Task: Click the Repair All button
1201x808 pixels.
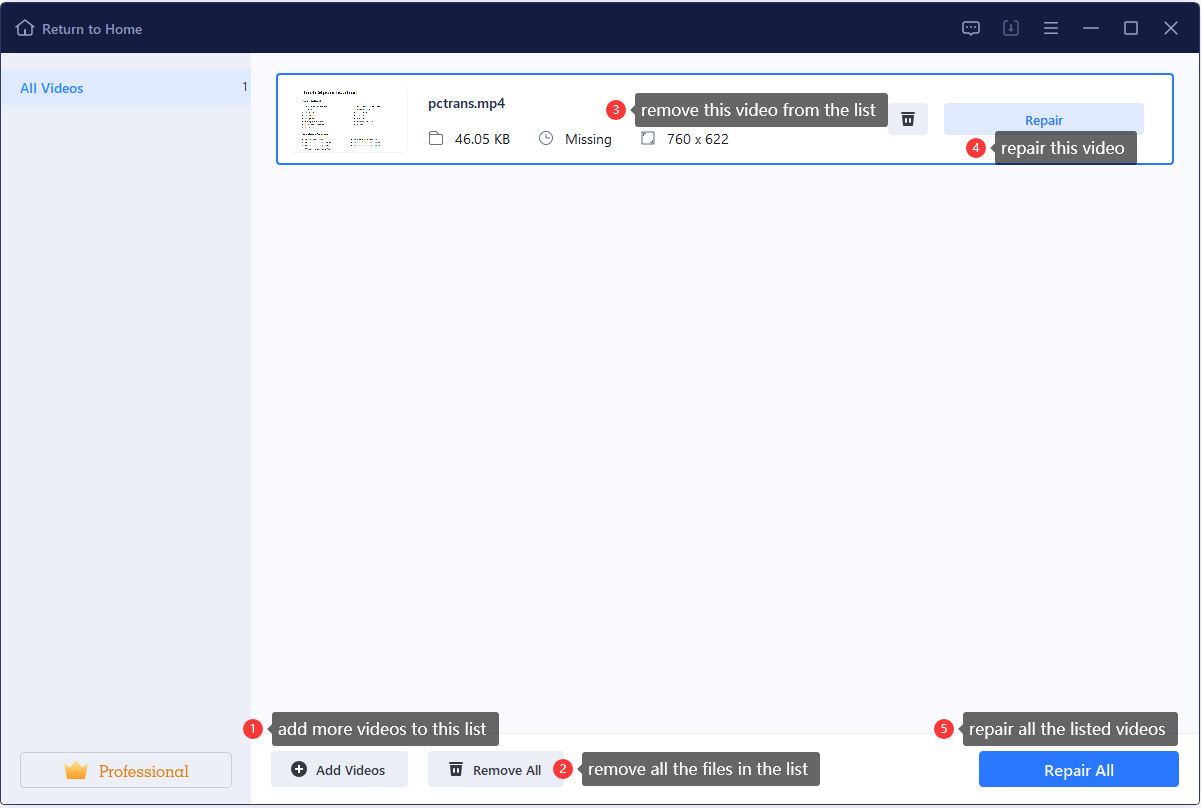Action: point(1078,769)
